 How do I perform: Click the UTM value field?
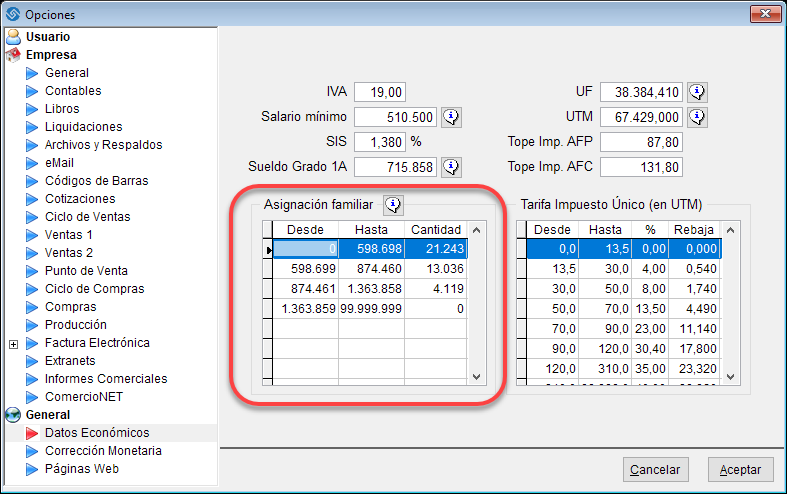coord(641,117)
